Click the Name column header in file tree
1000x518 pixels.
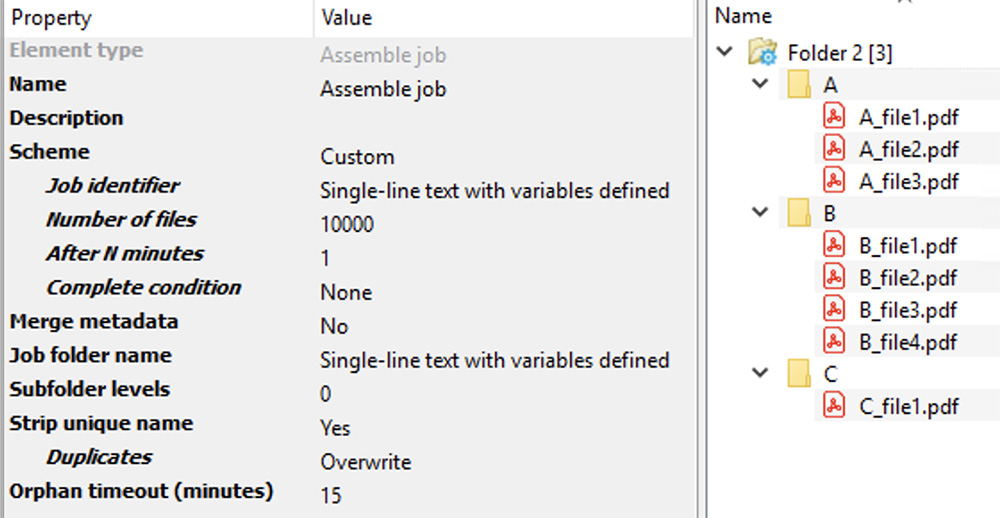pos(743,16)
